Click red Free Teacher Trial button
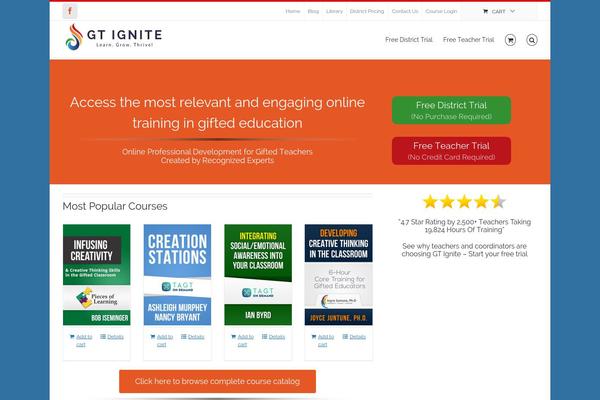The height and width of the screenshot is (400, 600). coord(451,151)
